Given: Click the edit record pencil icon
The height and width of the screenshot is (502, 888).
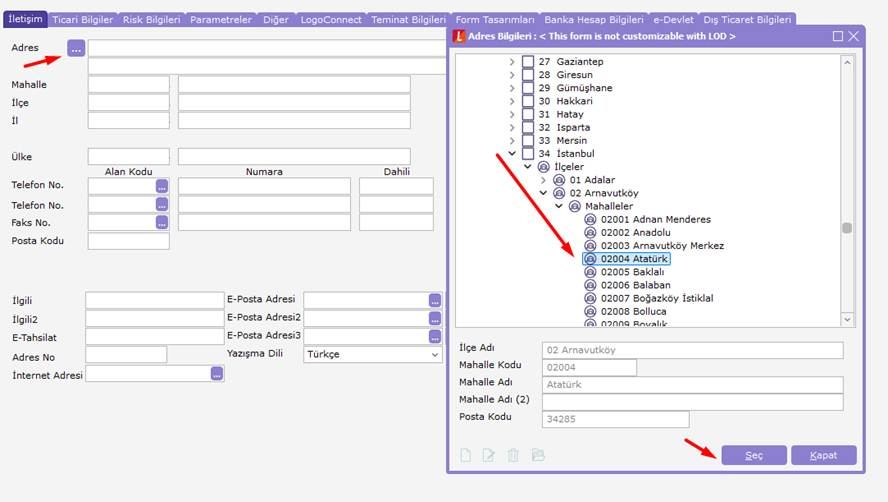Looking at the screenshot, I should (x=489, y=455).
